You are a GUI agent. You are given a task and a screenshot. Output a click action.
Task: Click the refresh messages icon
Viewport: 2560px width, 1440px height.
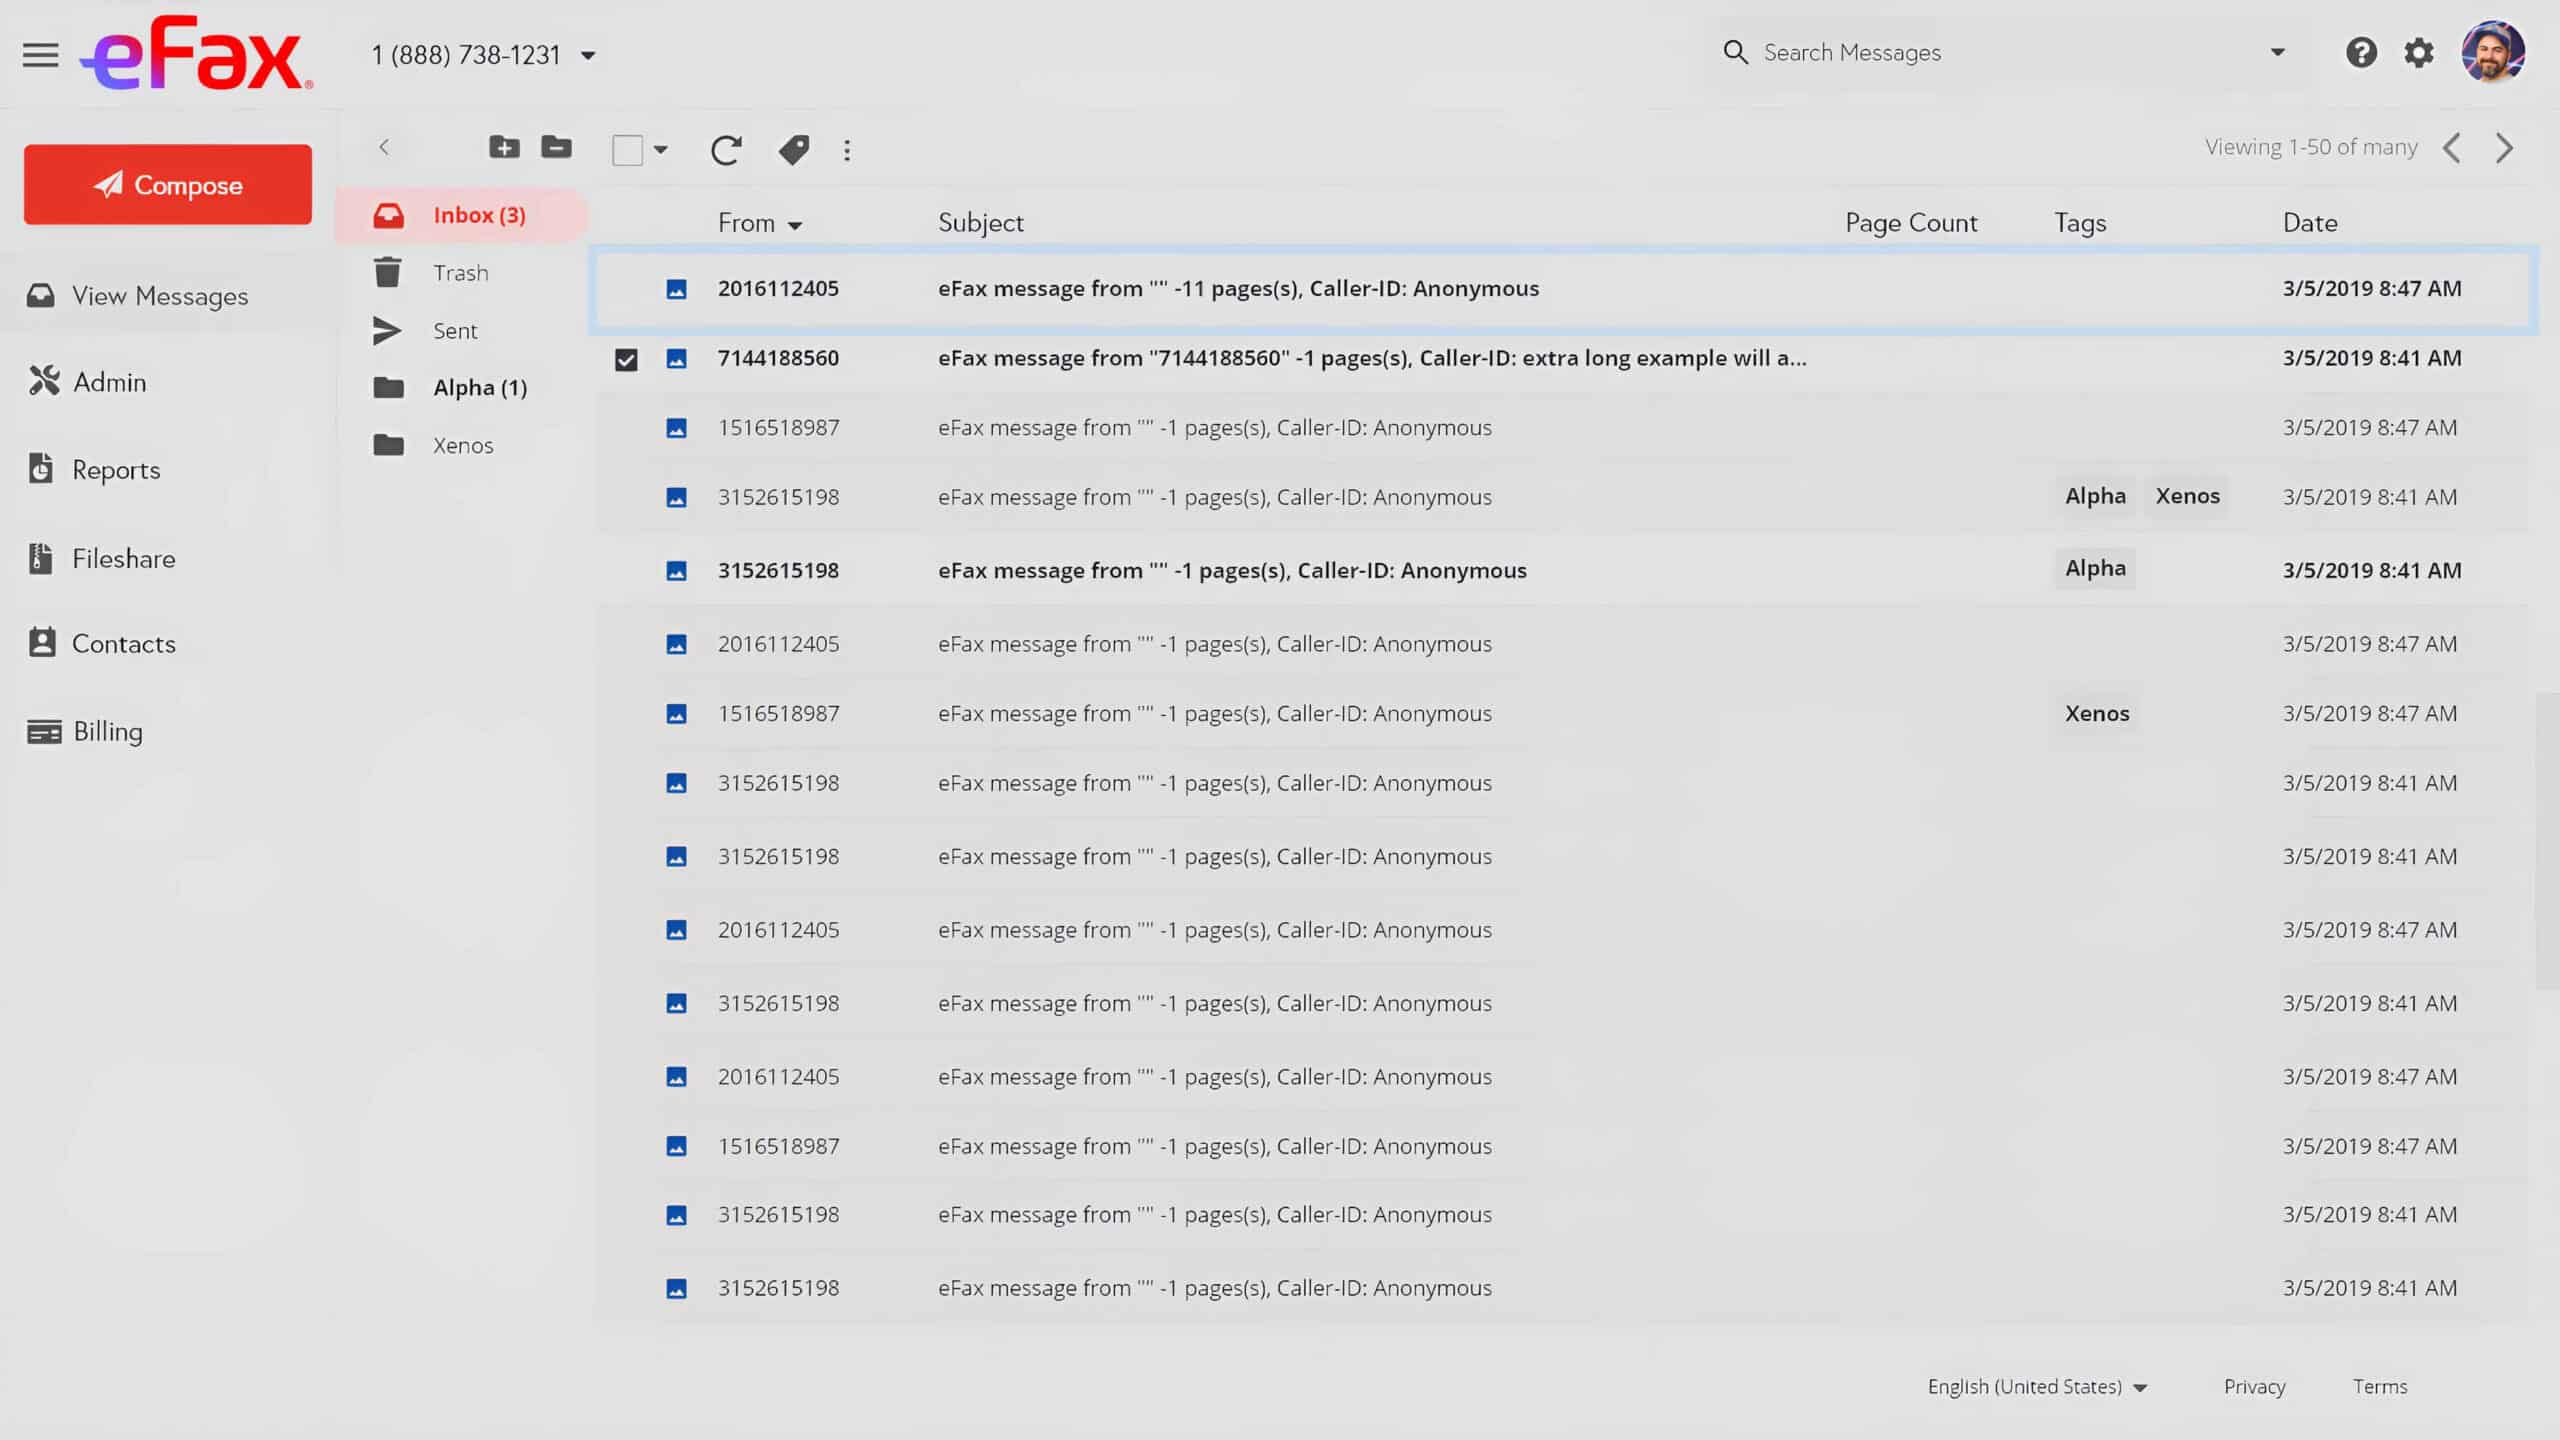click(725, 150)
